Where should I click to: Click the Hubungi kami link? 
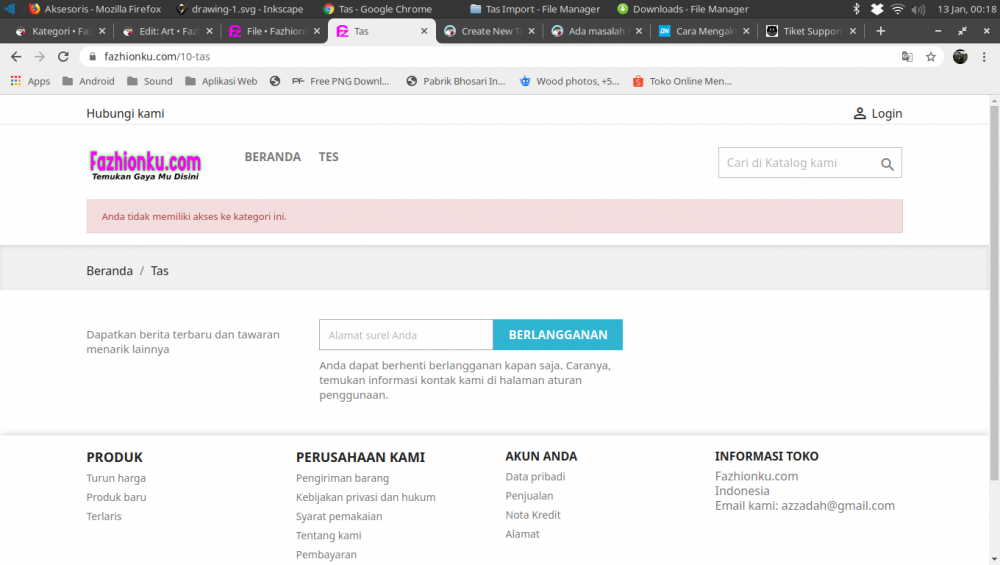tap(125, 114)
